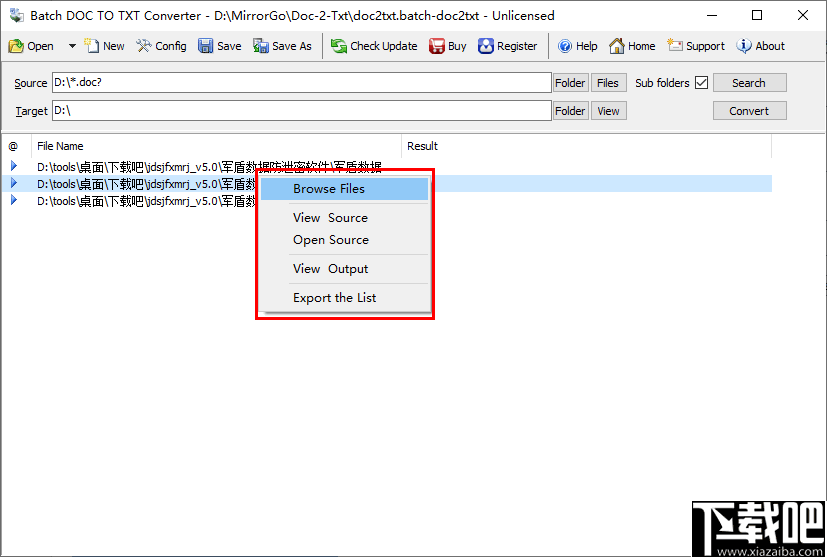Screen dimensions: 827x557
Task: Click the File Name column header
Action: coord(217,146)
